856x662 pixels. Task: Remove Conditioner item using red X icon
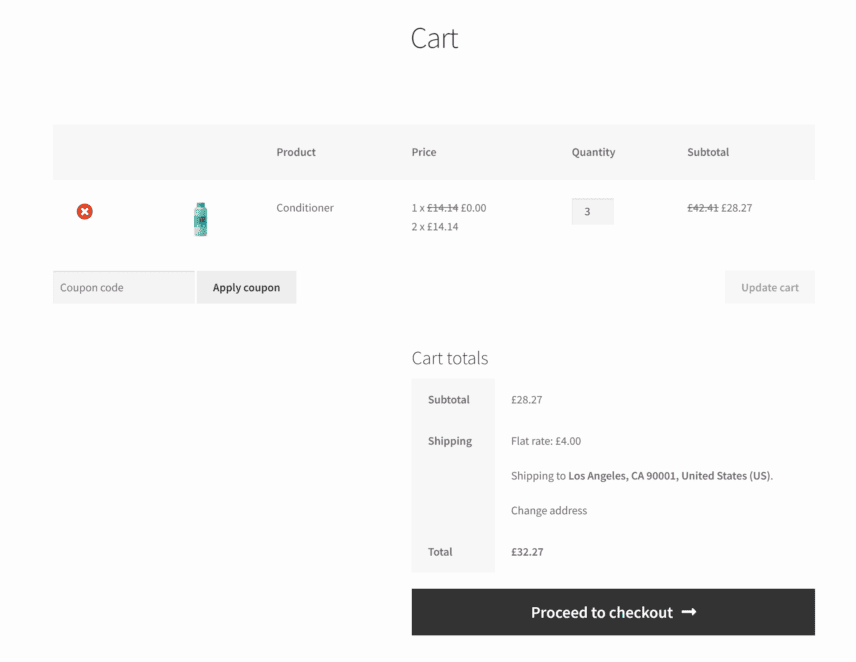[84, 211]
